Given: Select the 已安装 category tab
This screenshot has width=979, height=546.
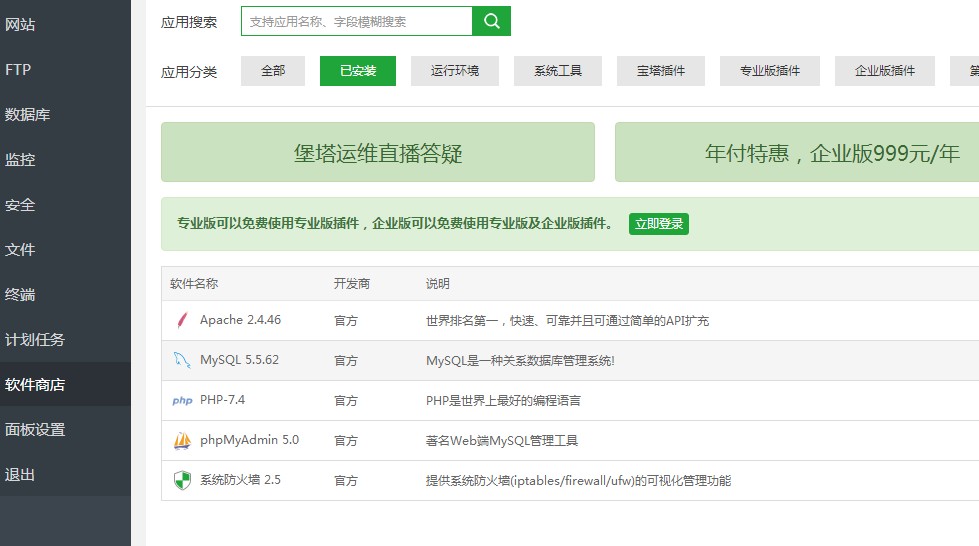Looking at the screenshot, I should (357, 71).
